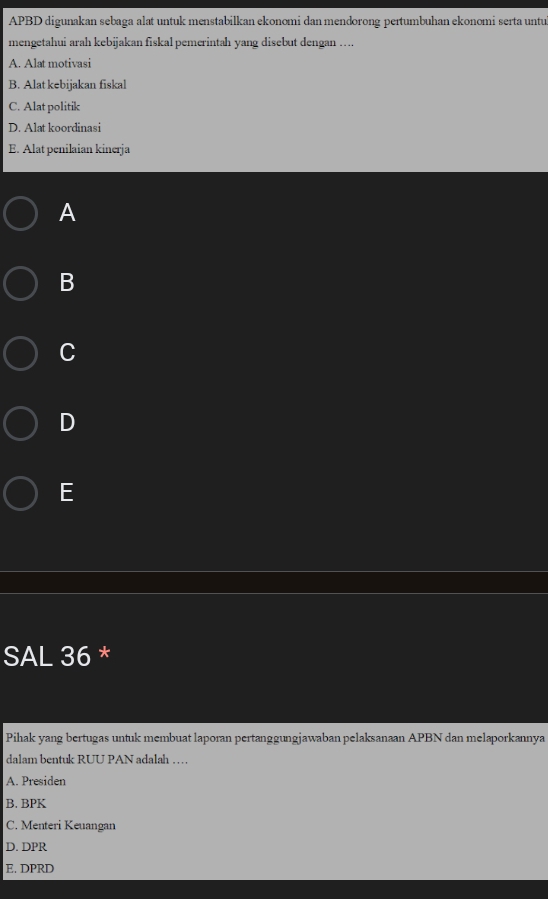Select radio button for answer A
The width and height of the screenshot is (548, 899).
21,213
